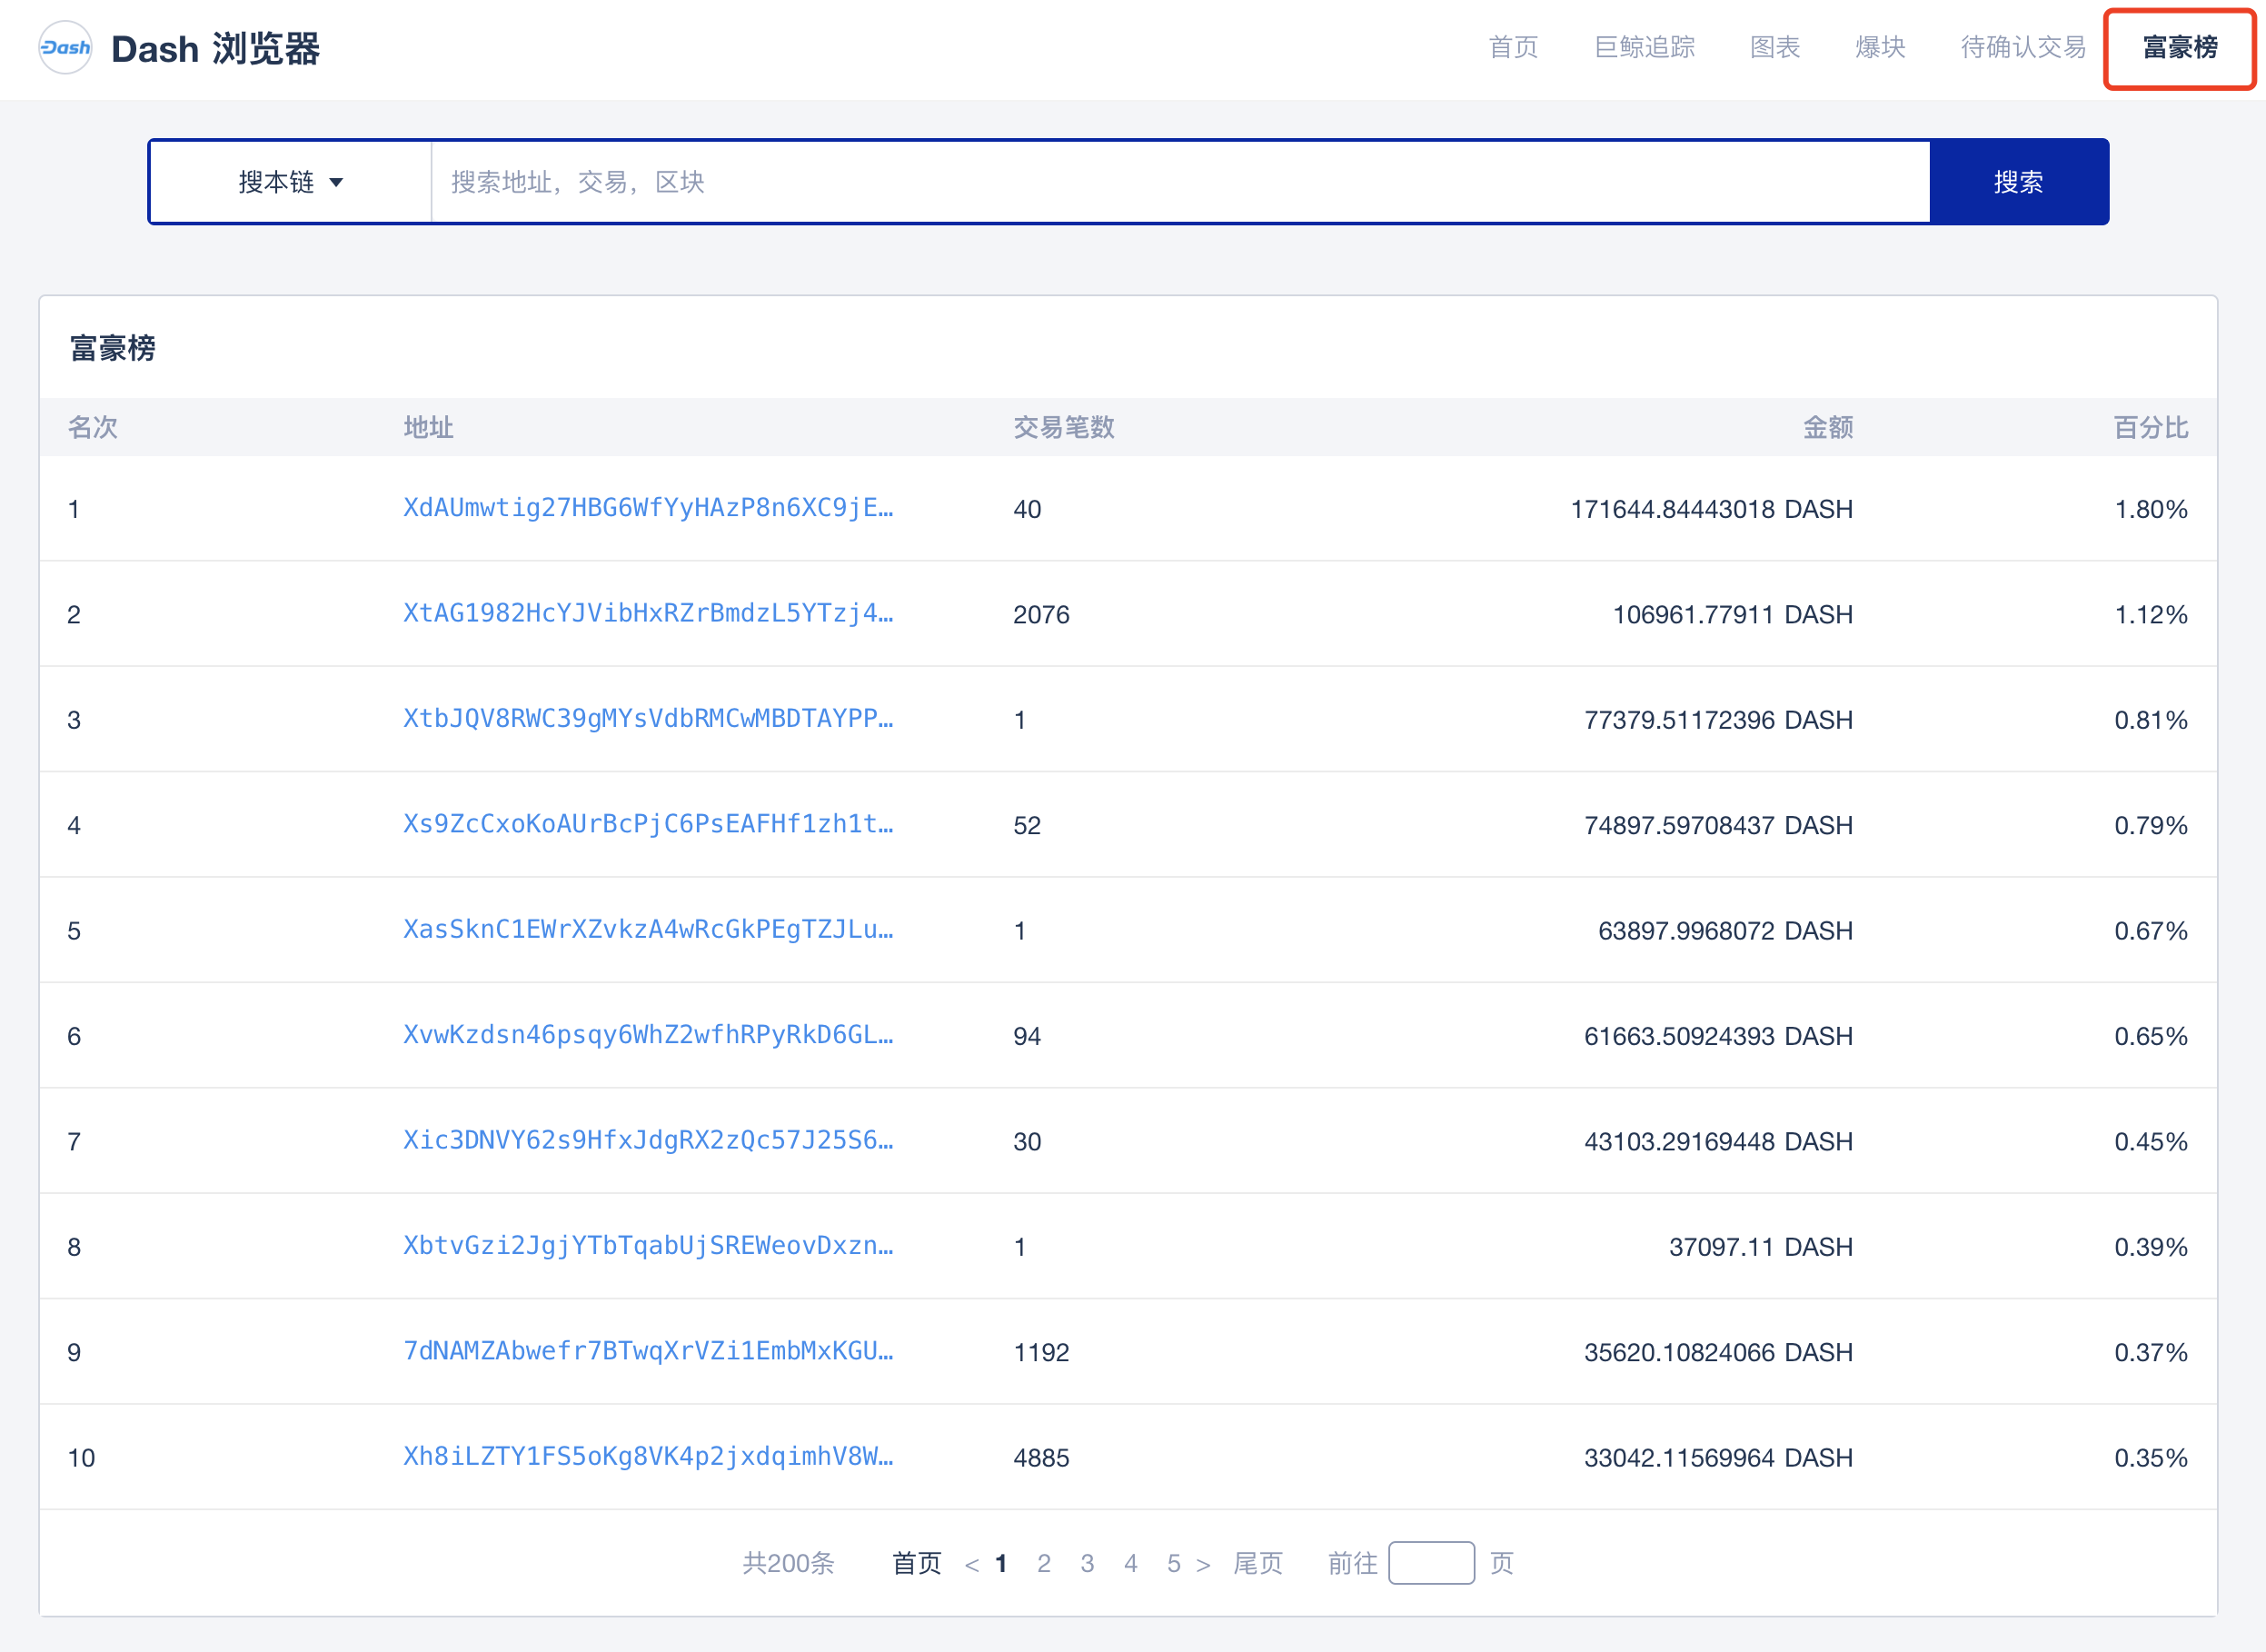Click the previous page < arrow
Image resolution: width=2266 pixels, height=1652 pixels.
(971, 1564)
